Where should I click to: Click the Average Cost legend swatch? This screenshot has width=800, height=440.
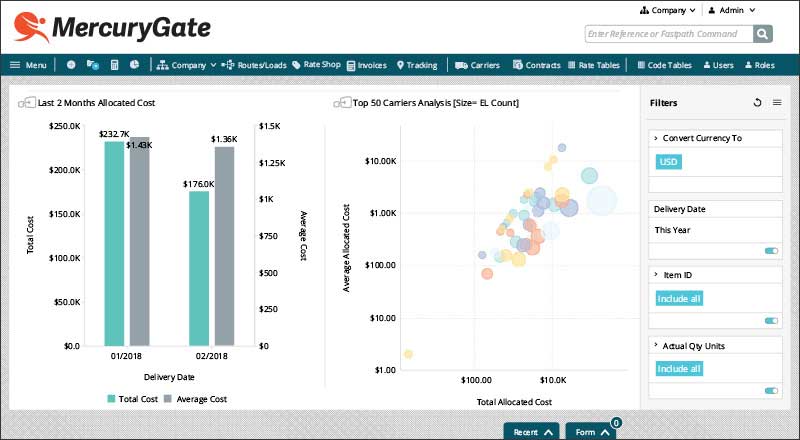pos(168,399)
